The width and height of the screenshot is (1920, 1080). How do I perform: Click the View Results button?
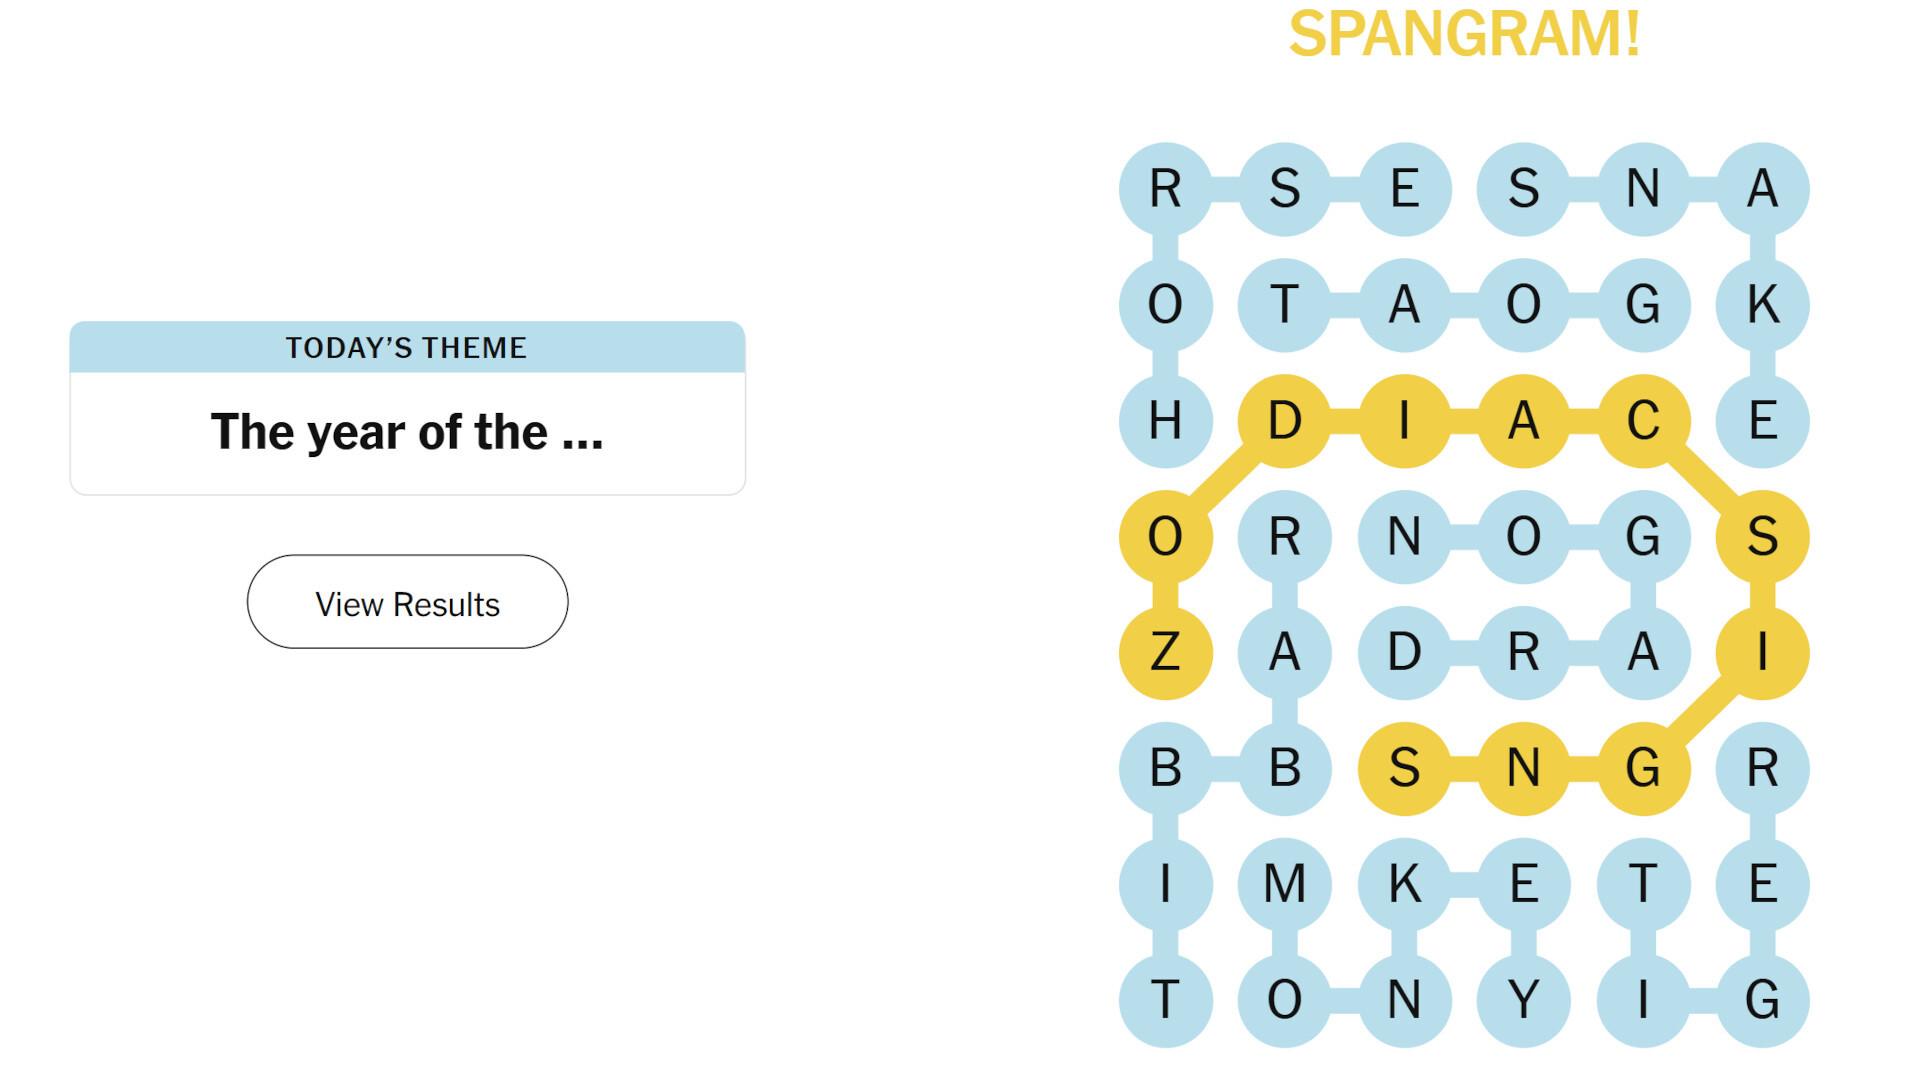point(407,602)
